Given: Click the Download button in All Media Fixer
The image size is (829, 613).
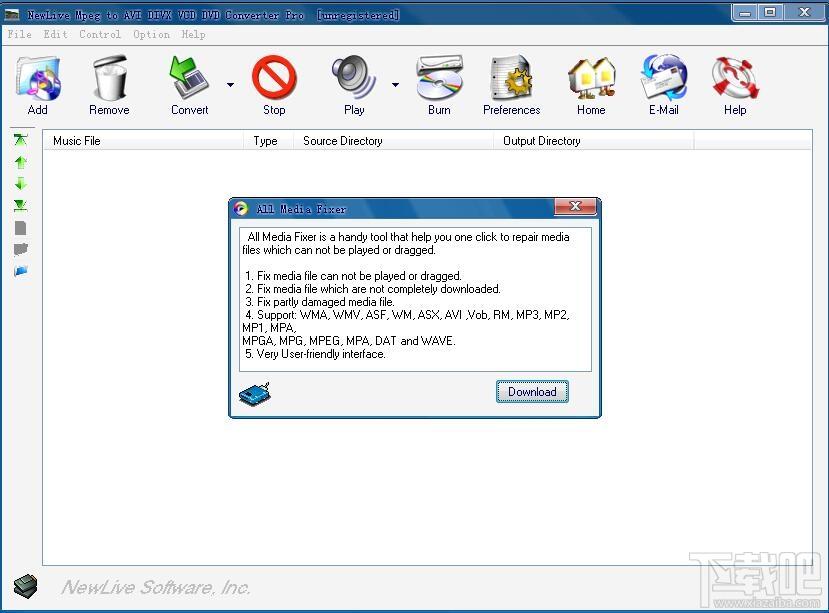Looking at the screenshot, I should (x=532, y=391).
